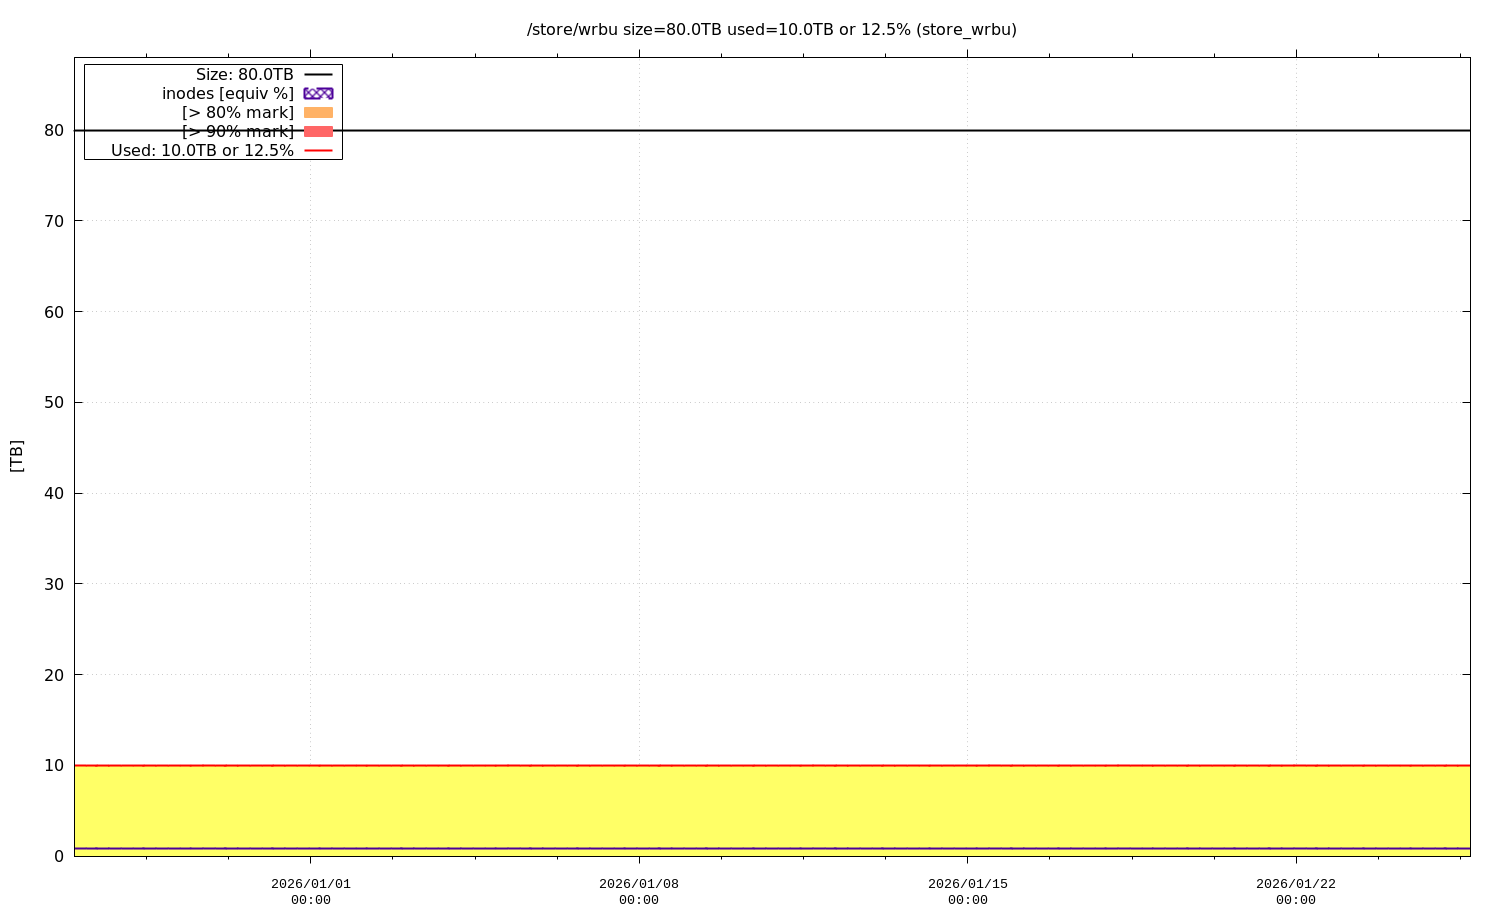The height and width of the screenshot is (920, 1500).
Task: Click the y-axis tick label 10
Action: pyautogui.click(x=54, y=766)
